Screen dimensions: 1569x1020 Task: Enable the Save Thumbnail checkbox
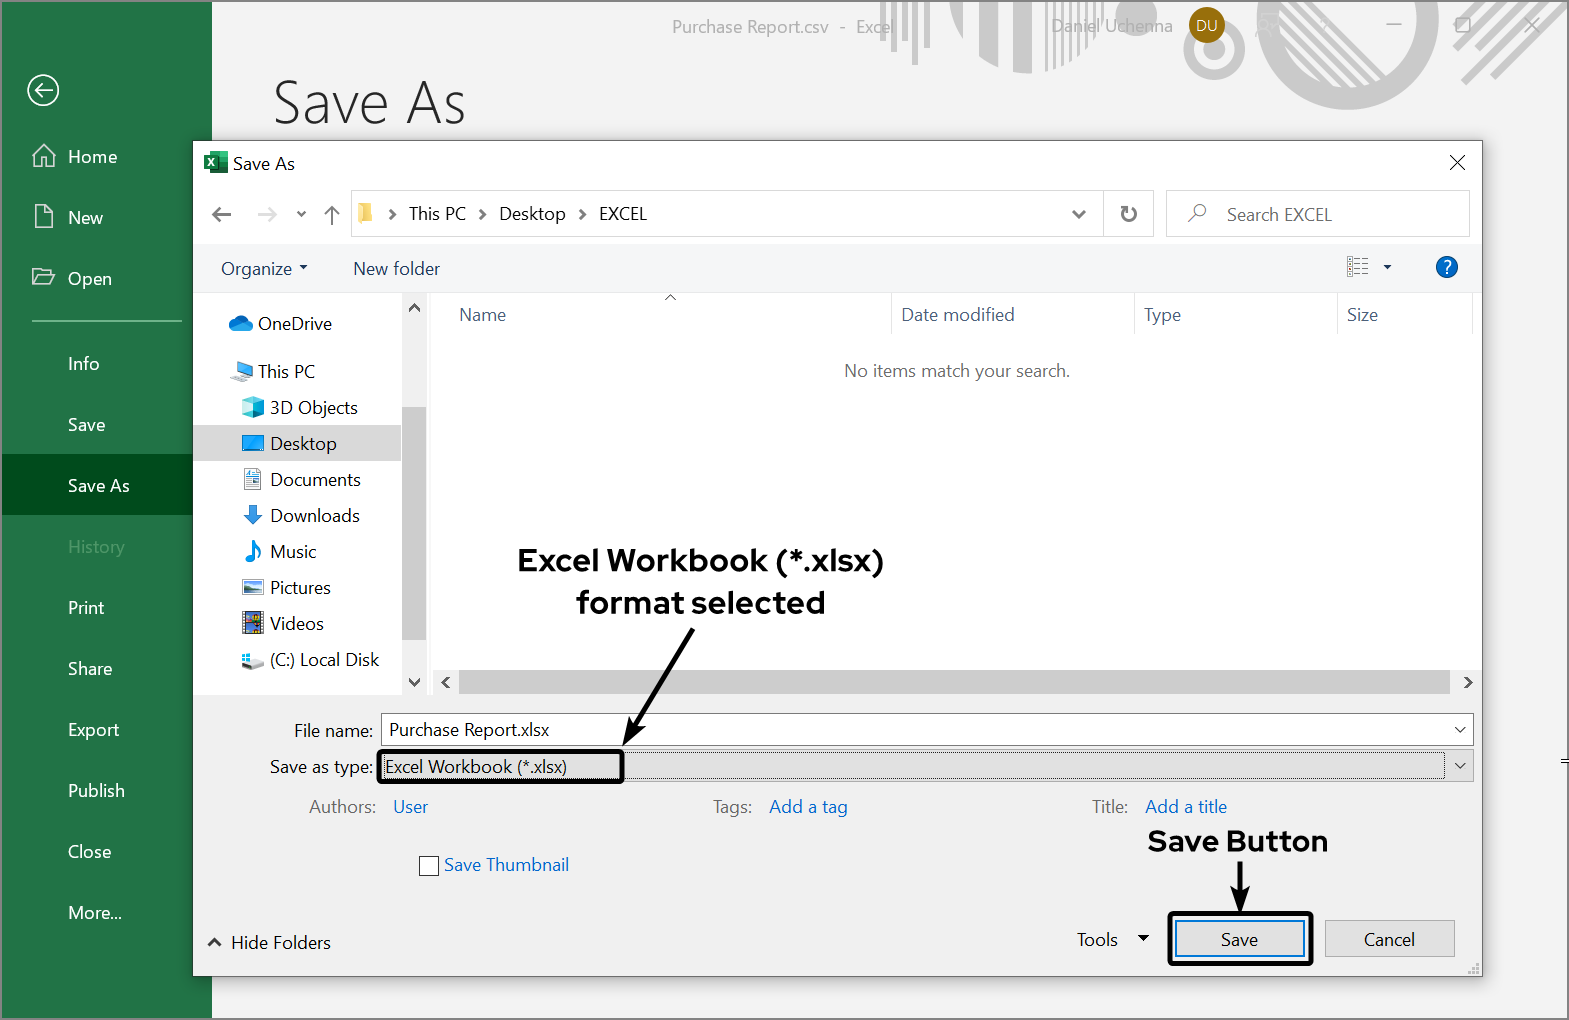click(x=429, y=866)
